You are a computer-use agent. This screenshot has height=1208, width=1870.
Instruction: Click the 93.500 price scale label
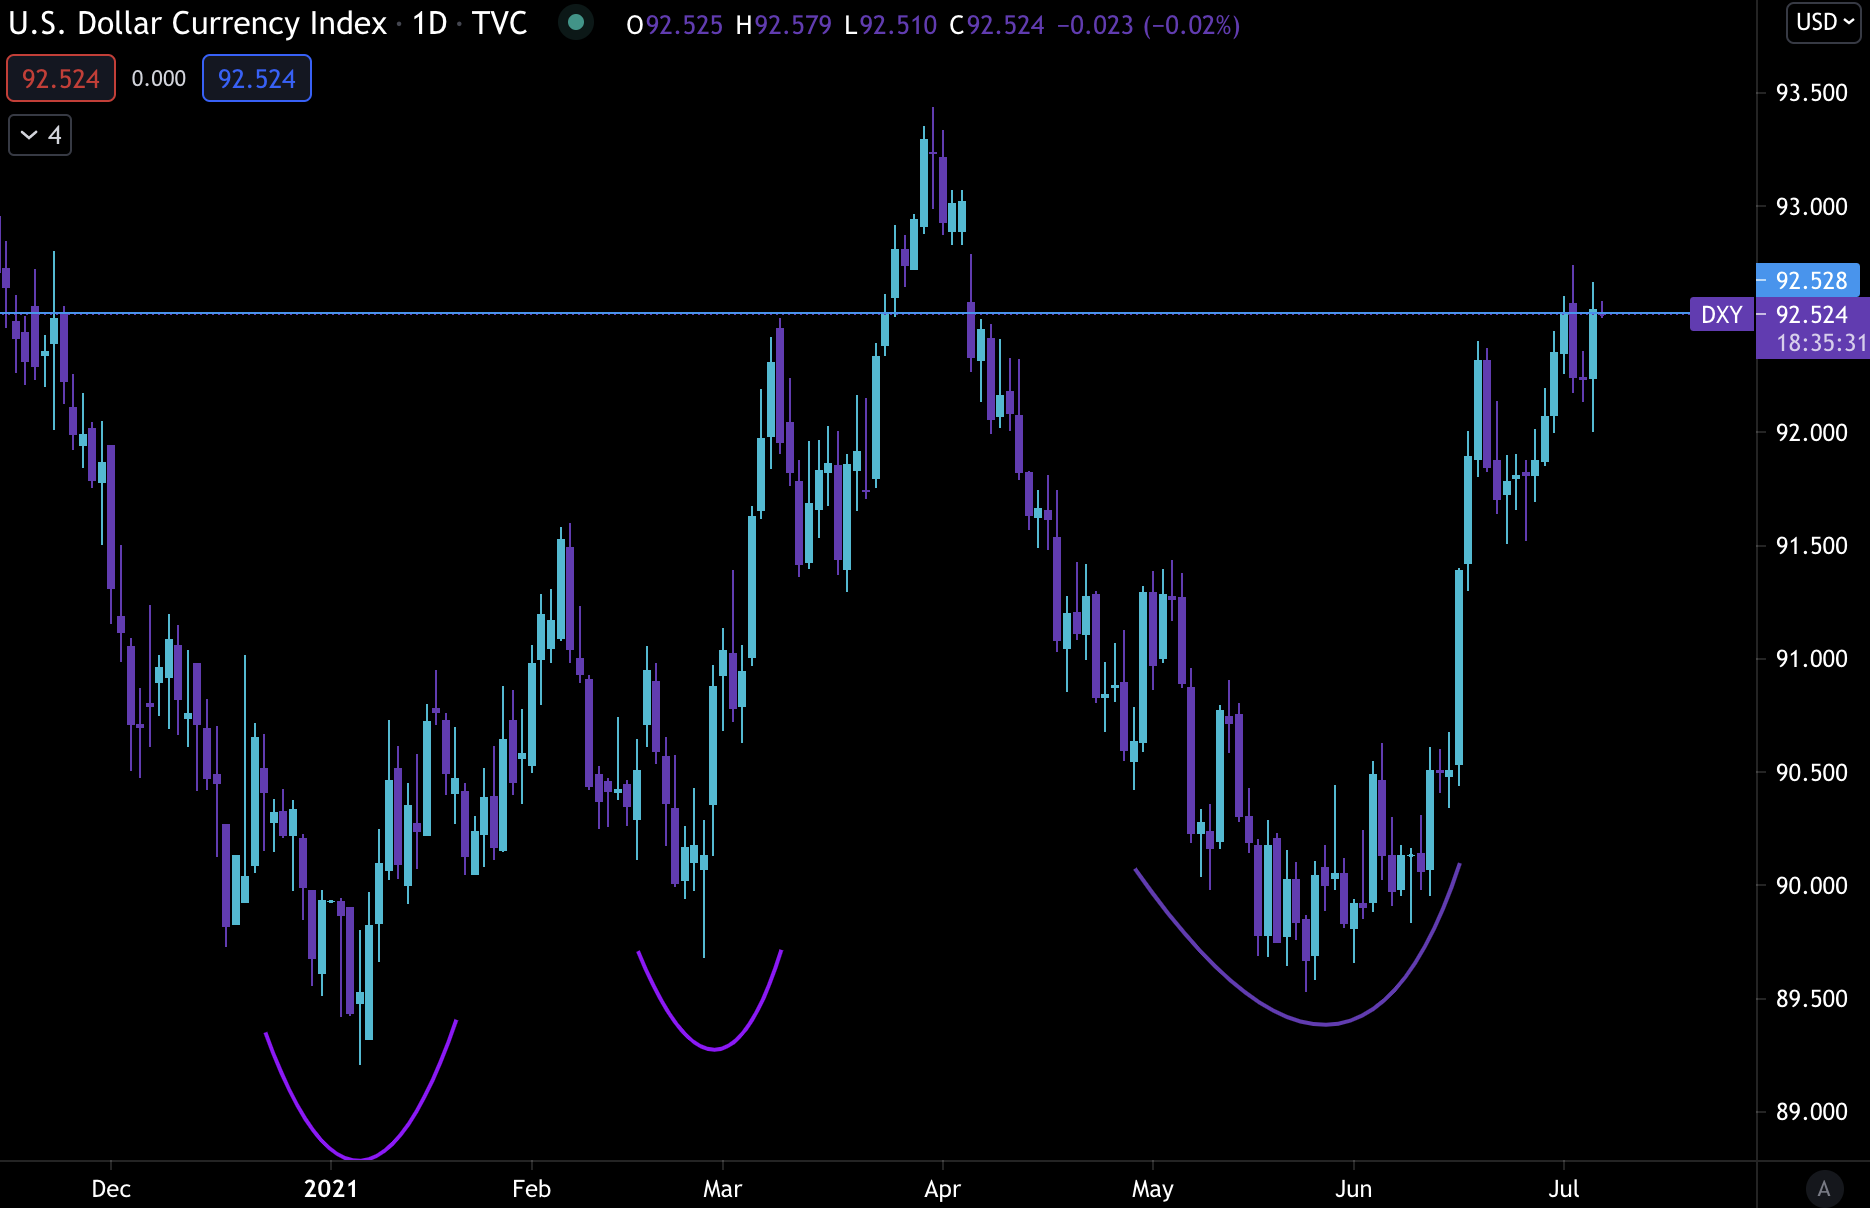[x=1811, y=93]
